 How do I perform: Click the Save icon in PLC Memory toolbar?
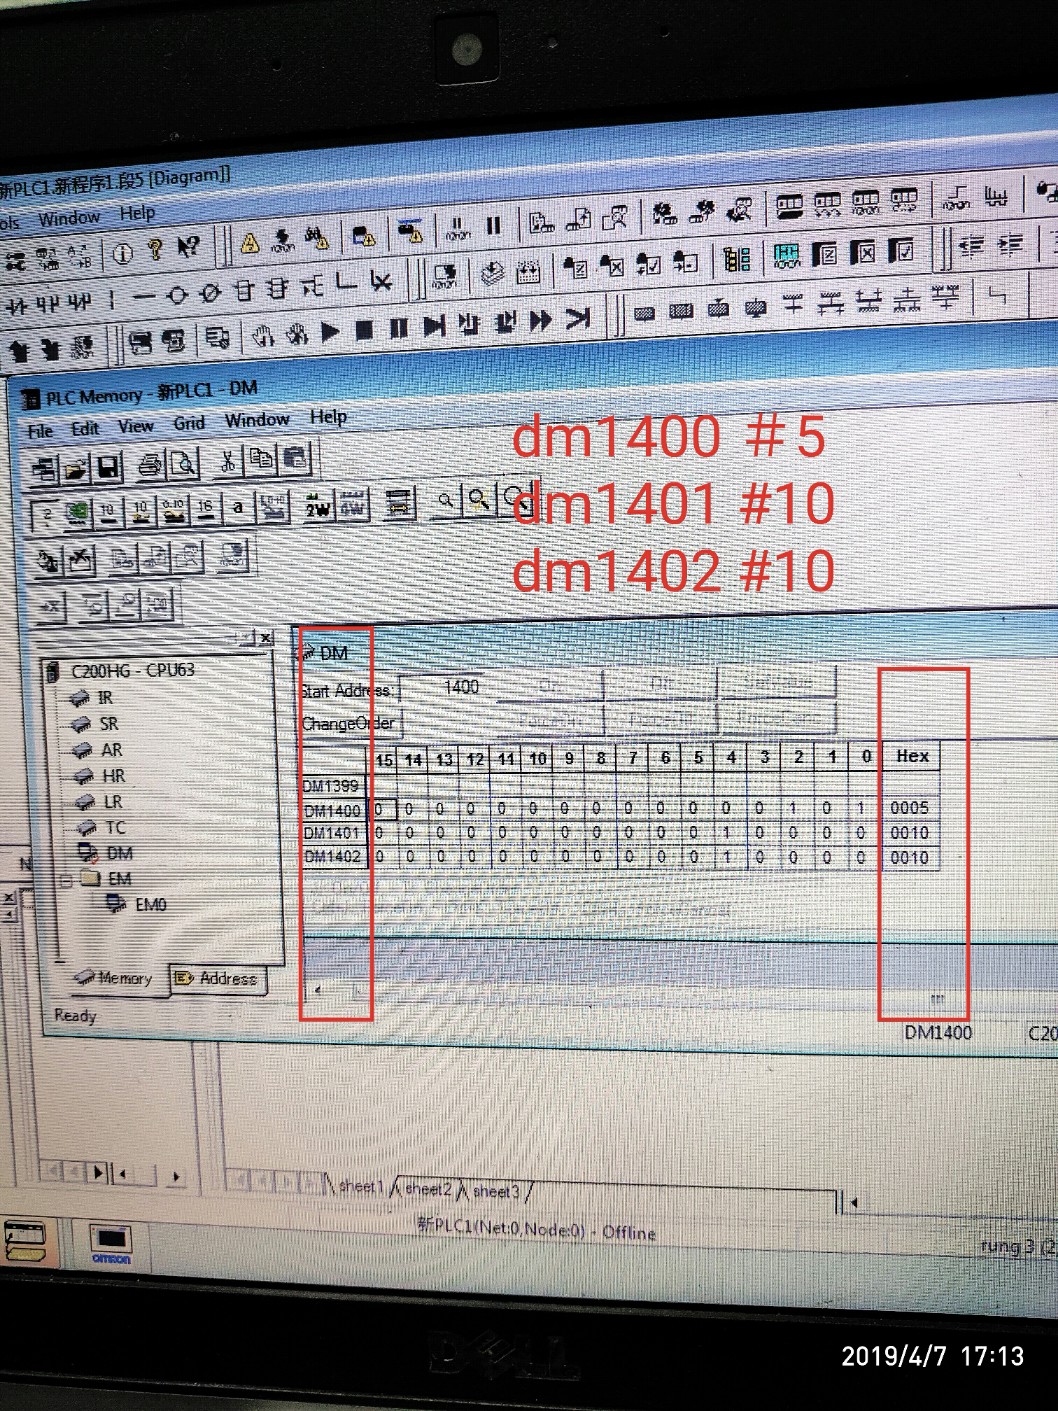tap(108, 466)
